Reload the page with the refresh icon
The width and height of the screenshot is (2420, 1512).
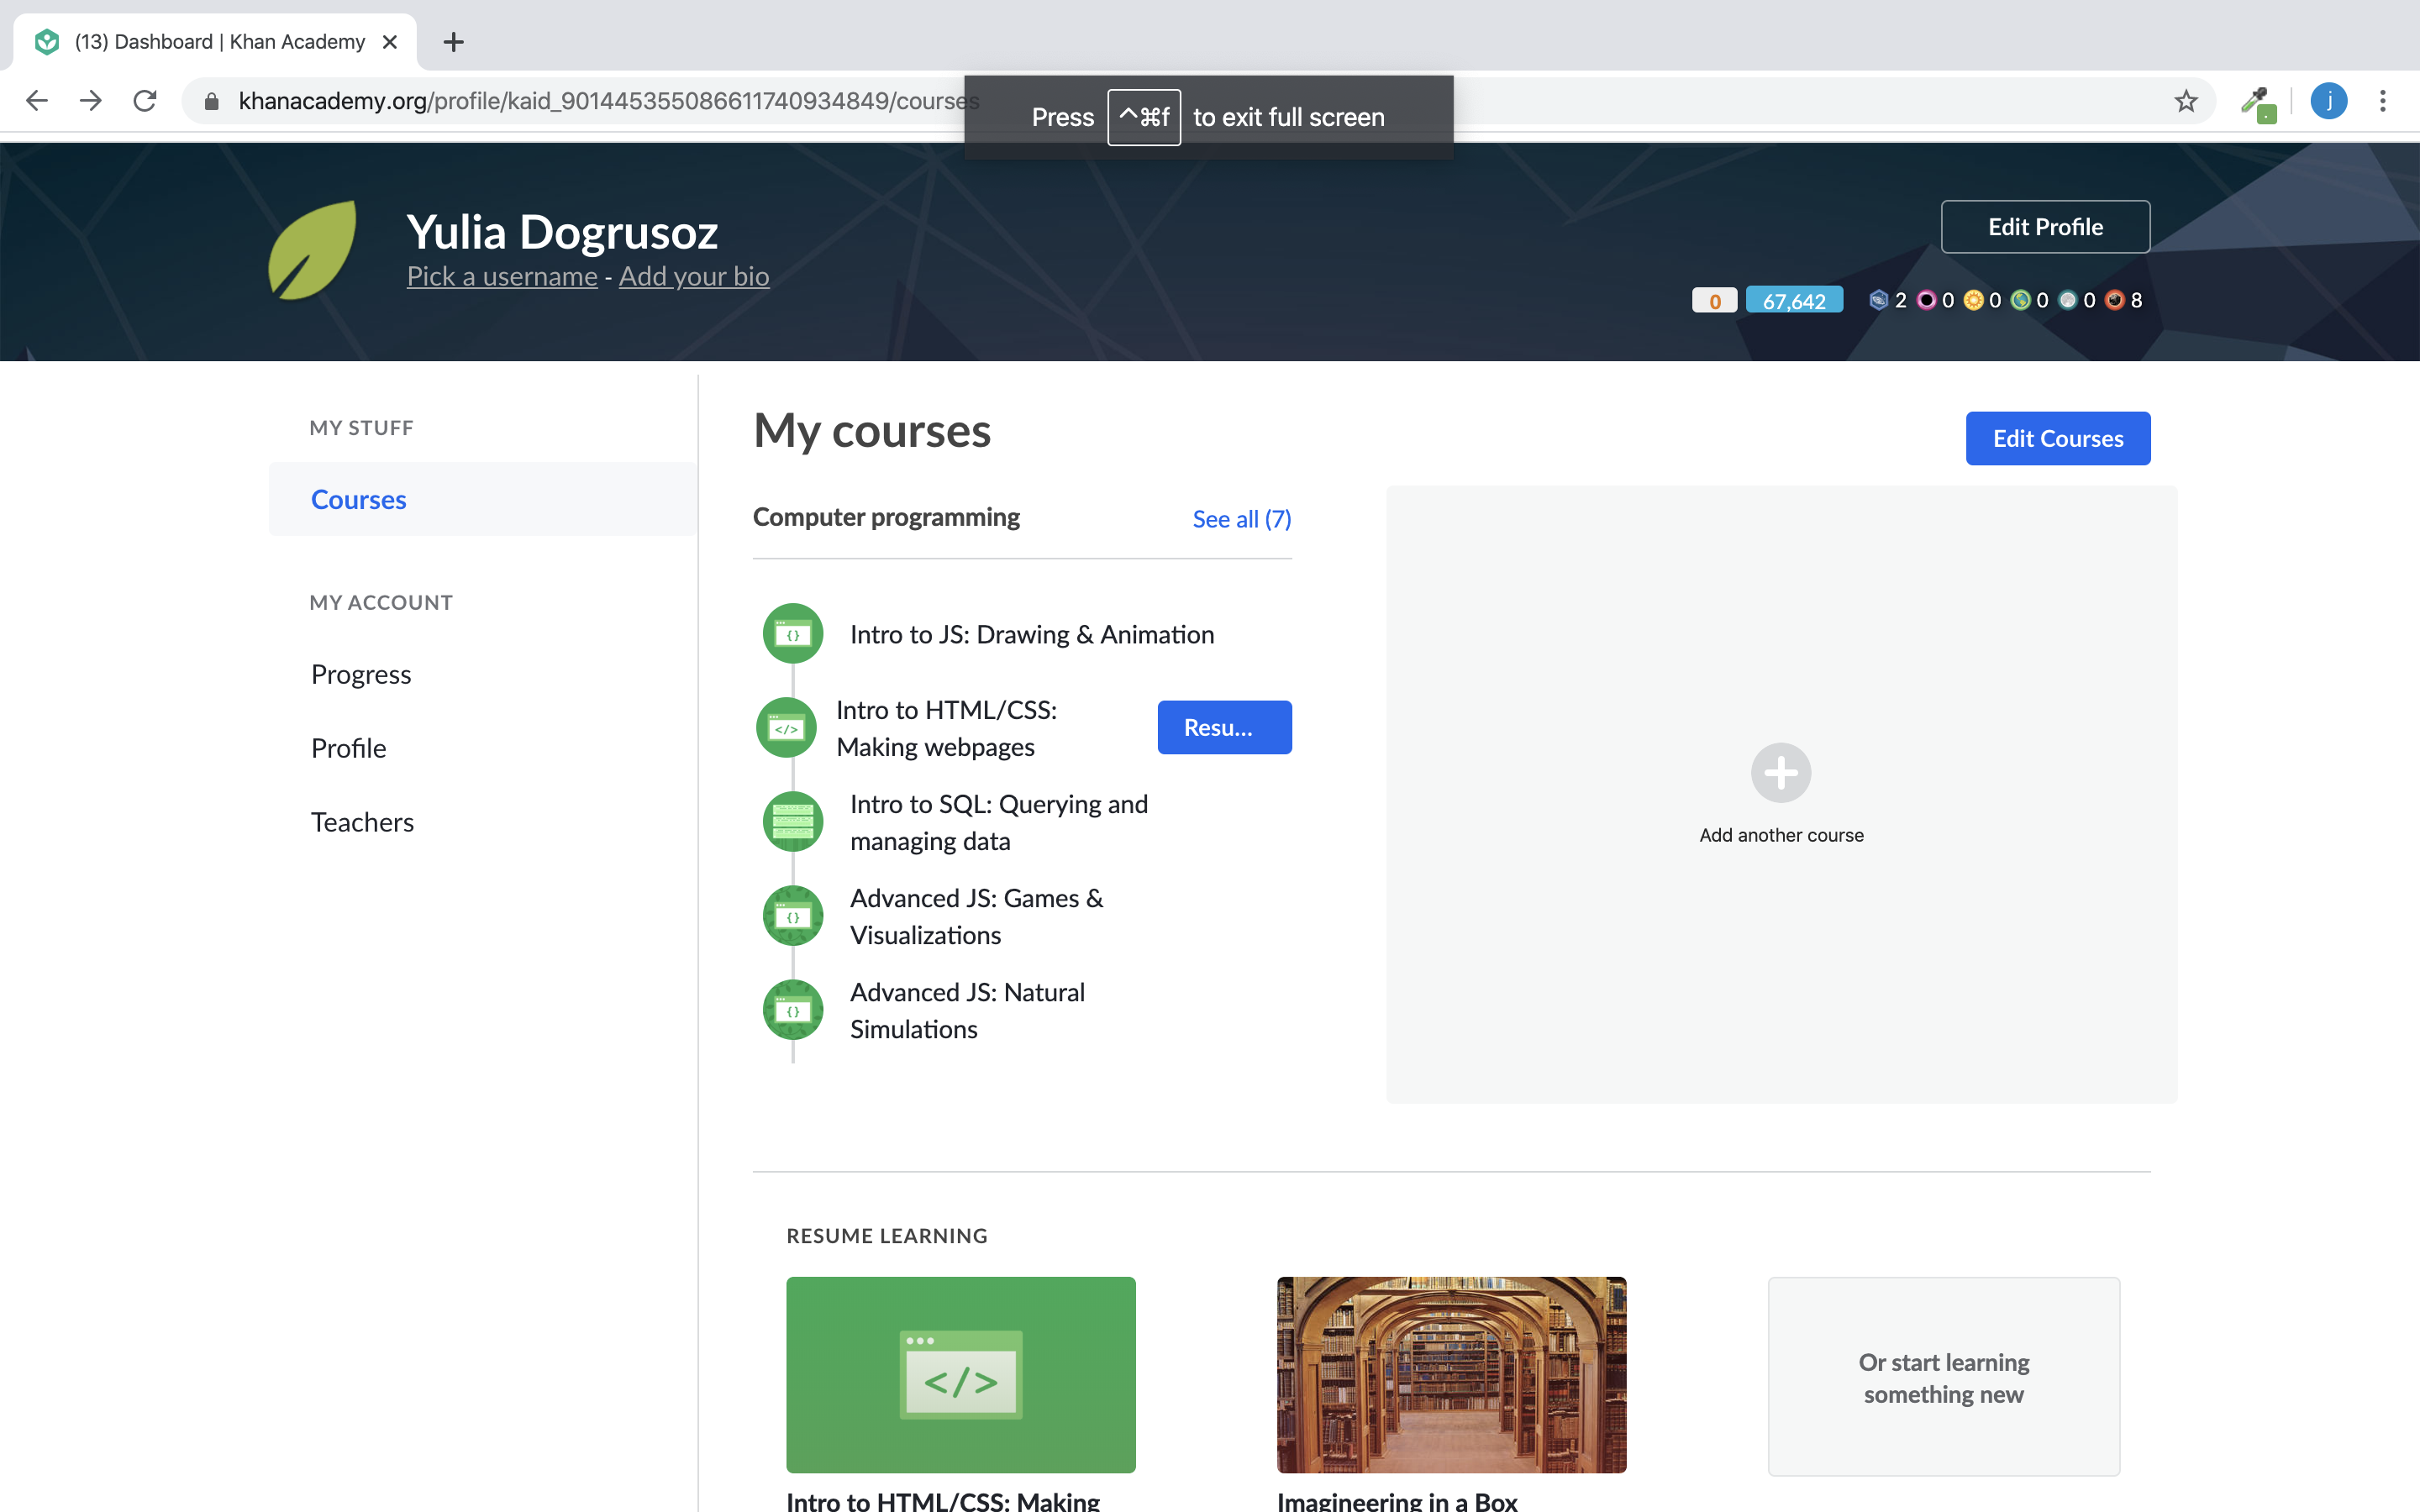point(145,101)
